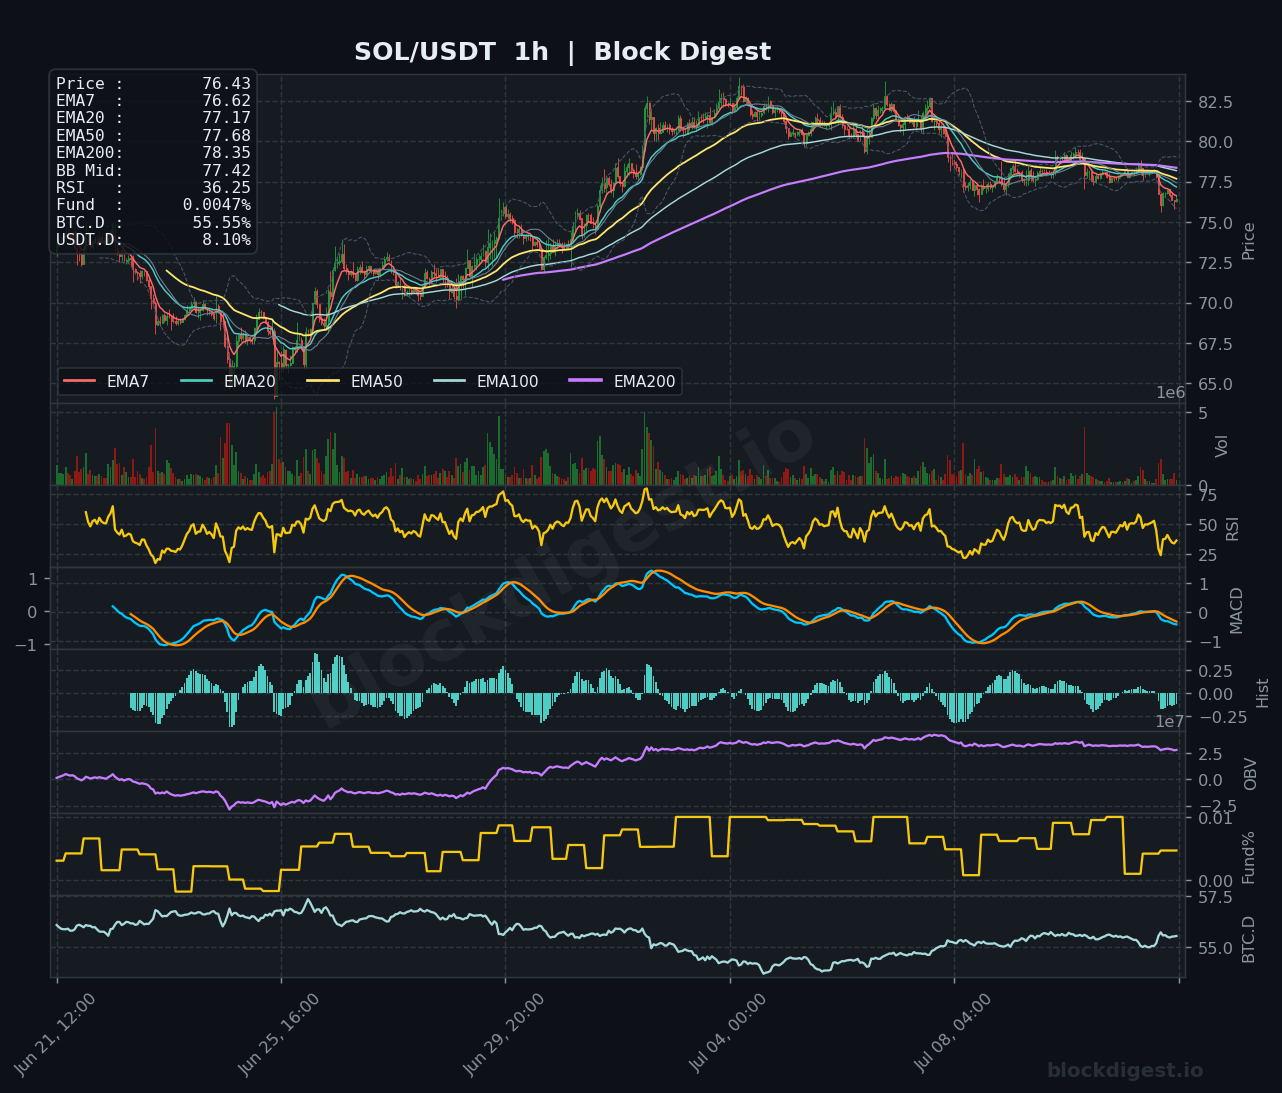
Task: Select the EMA200 value 78.35 in stats box
Action: pyautogui.click(x=227, y=153)
